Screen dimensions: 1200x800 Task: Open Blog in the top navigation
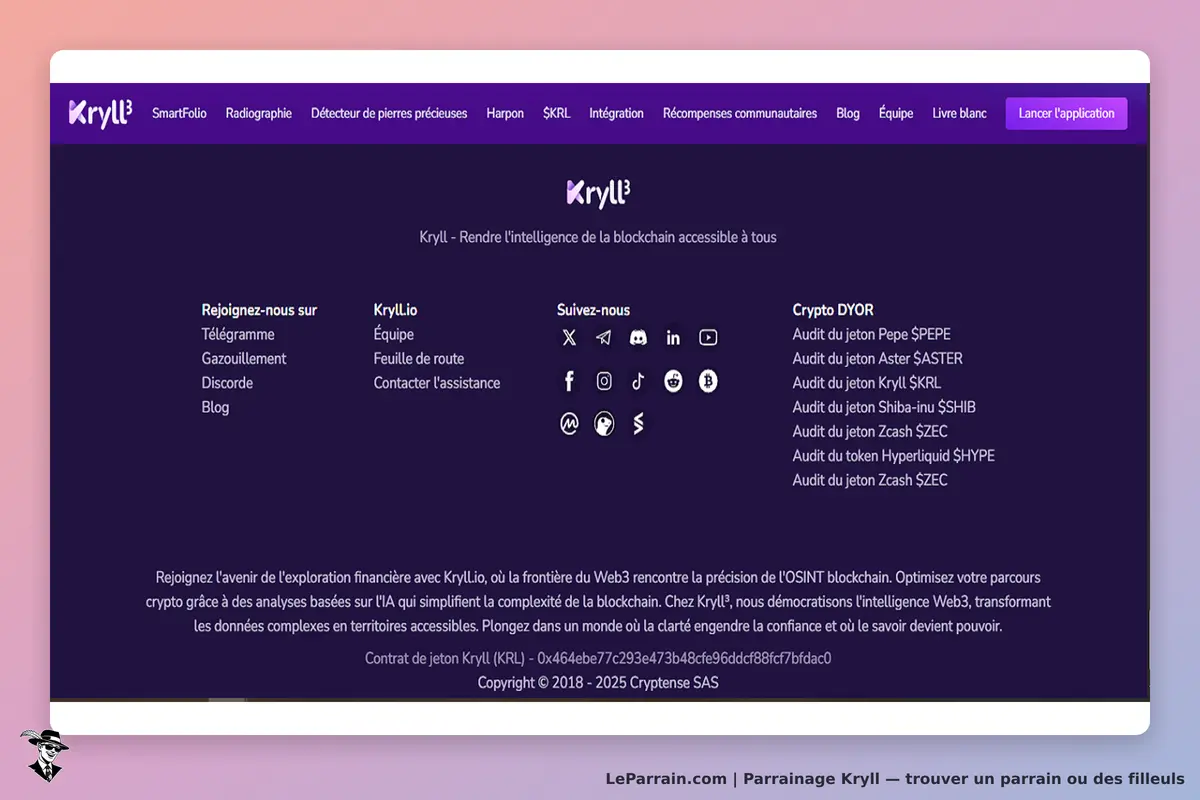click(848, 113)
